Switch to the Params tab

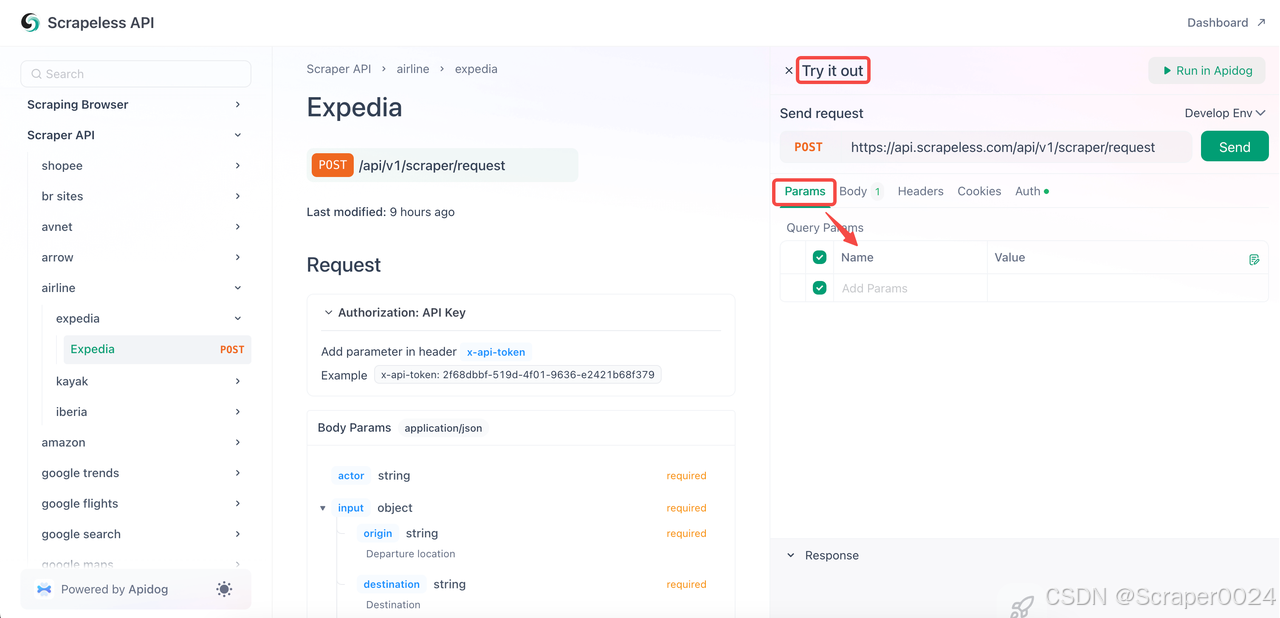click(805, 191)
